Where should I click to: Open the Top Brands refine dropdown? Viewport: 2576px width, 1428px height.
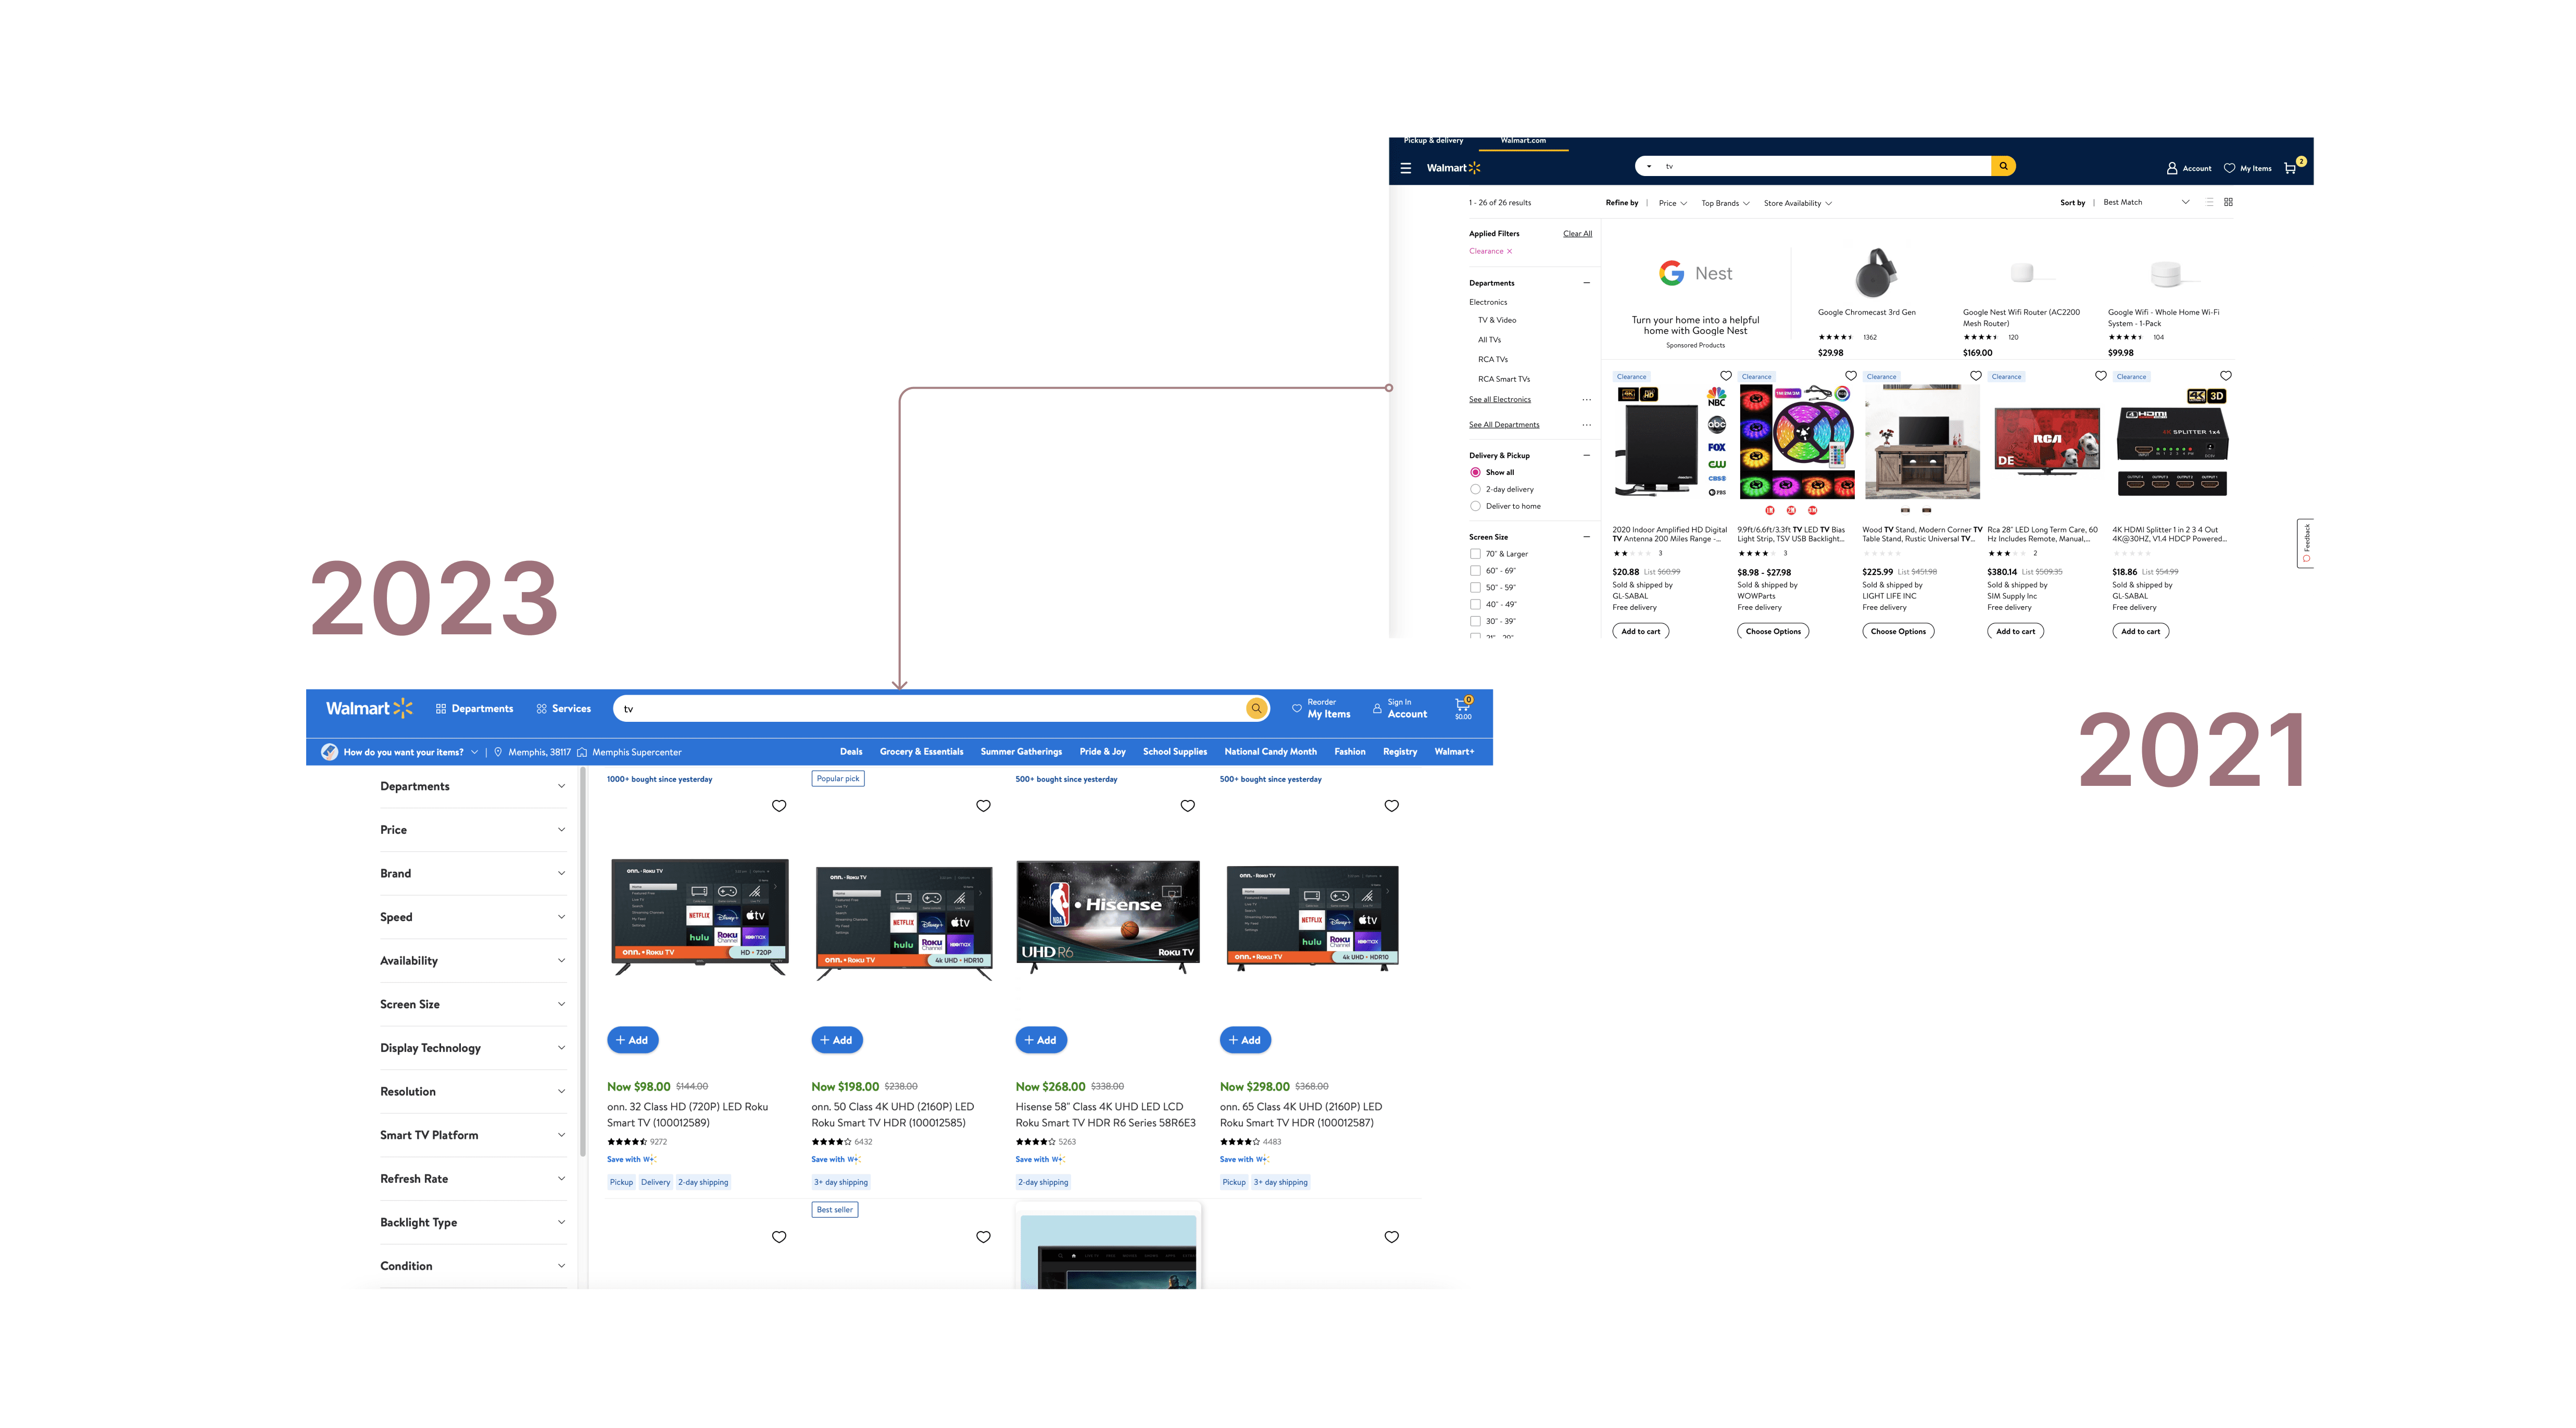tap(1725, 203)
